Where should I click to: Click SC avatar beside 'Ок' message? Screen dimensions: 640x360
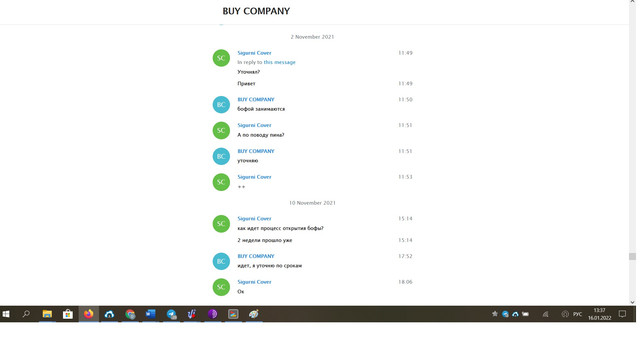tap(221, 287)
